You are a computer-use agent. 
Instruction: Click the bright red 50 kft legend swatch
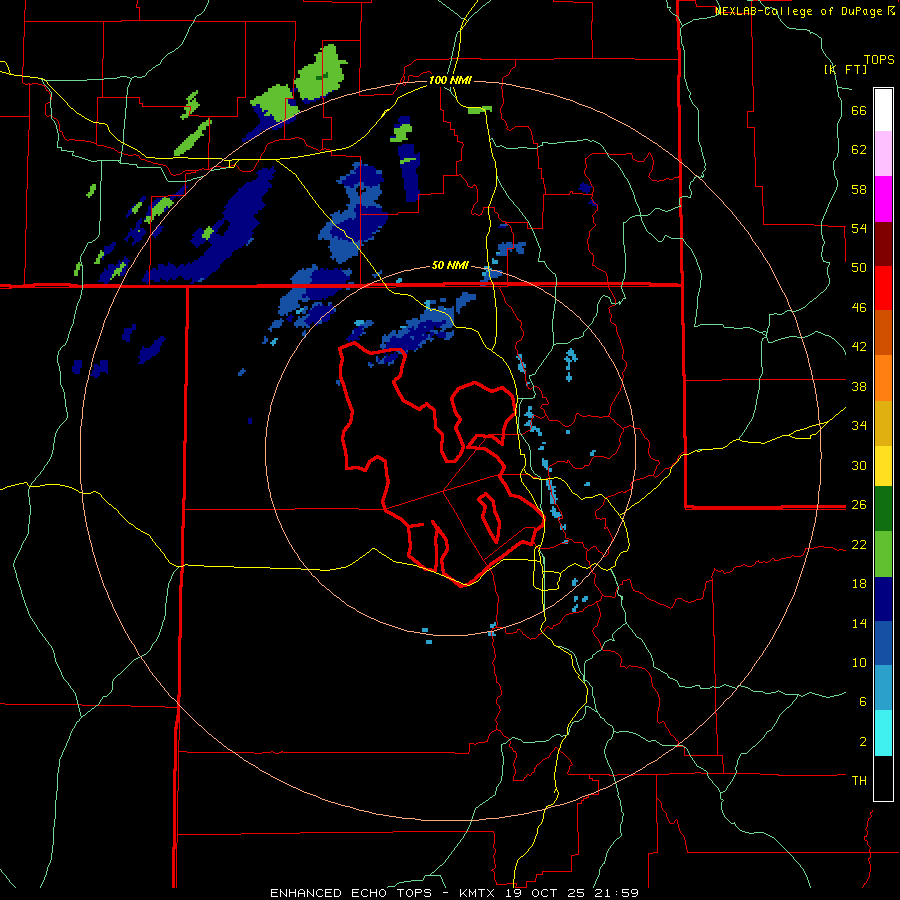(x=883, y=288)
